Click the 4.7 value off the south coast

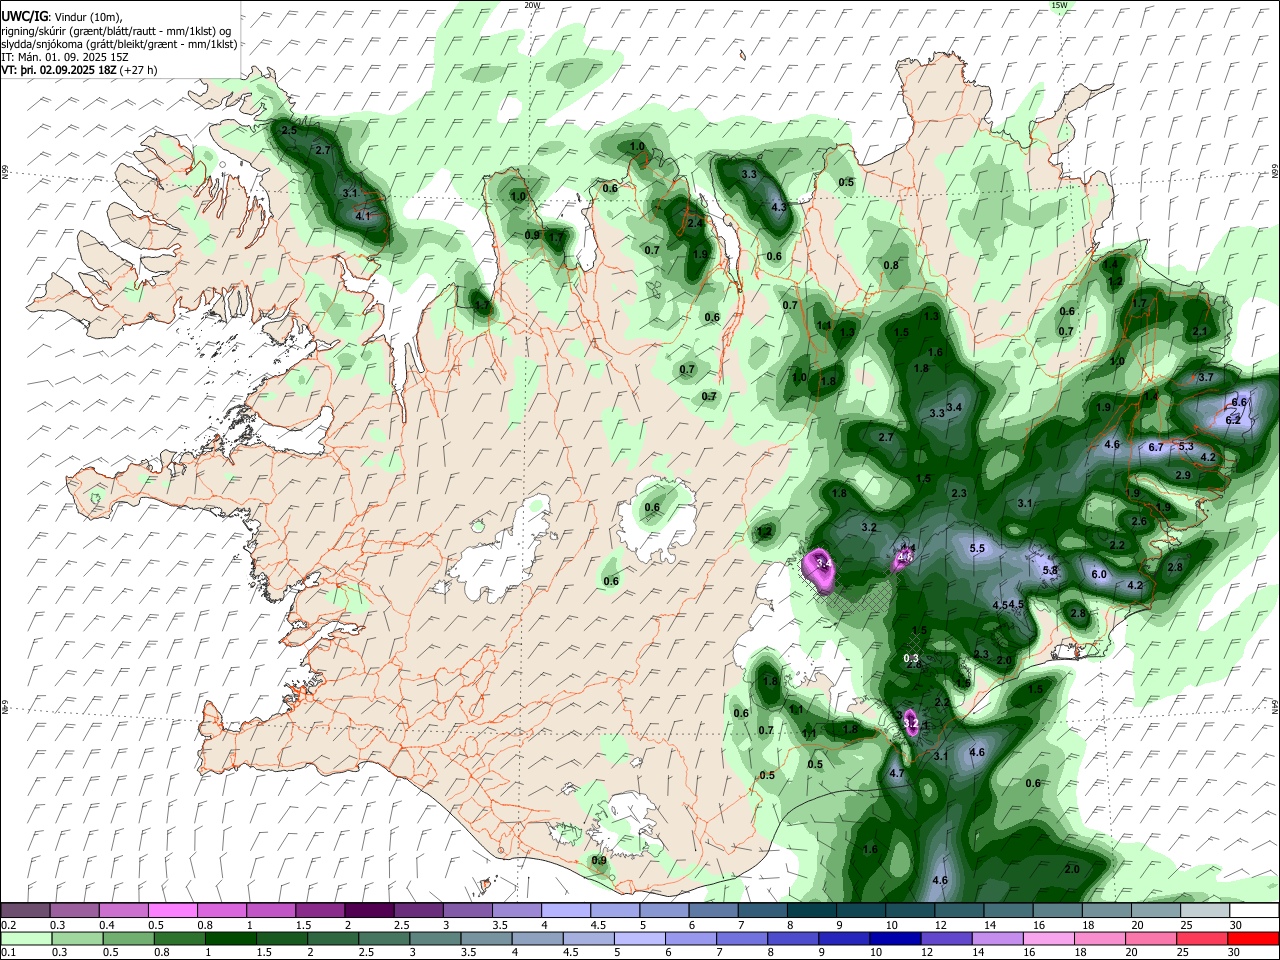[896, 773]
